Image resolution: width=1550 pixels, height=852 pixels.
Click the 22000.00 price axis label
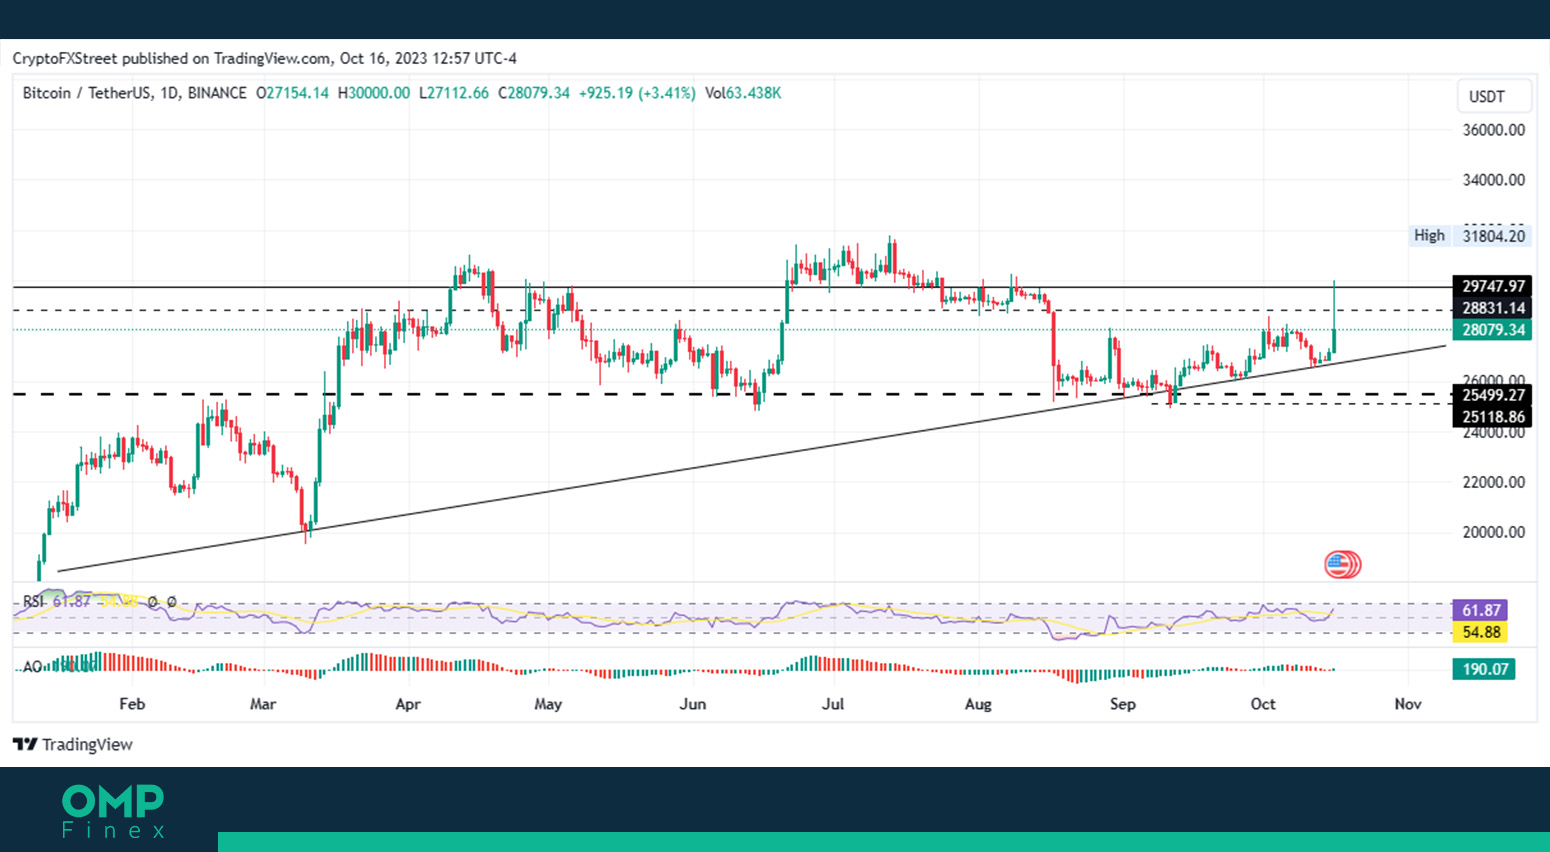click(x=1494, y=482)
